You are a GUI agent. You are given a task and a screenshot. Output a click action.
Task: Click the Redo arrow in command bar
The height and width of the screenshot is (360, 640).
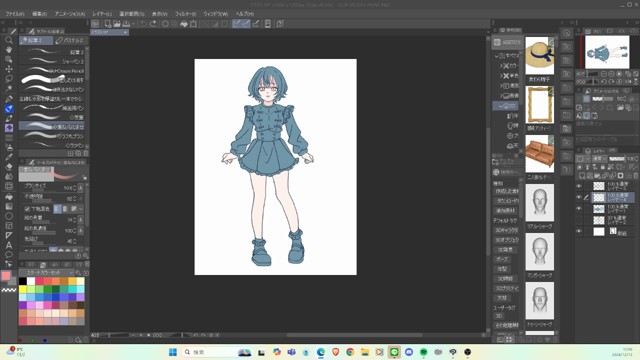pos(153,24)
